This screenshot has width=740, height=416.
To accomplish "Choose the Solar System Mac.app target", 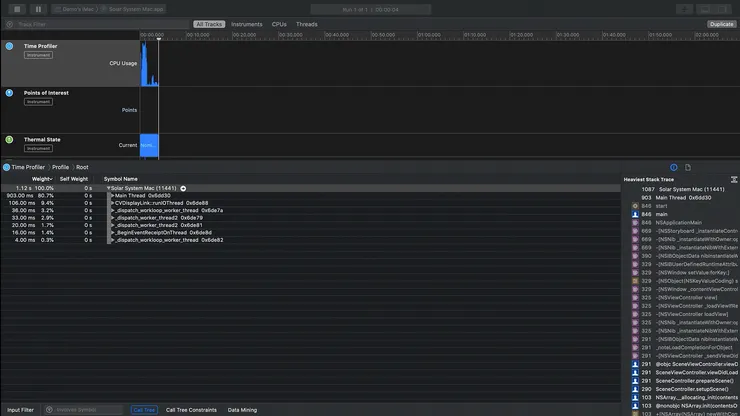I will click(134, 9).
